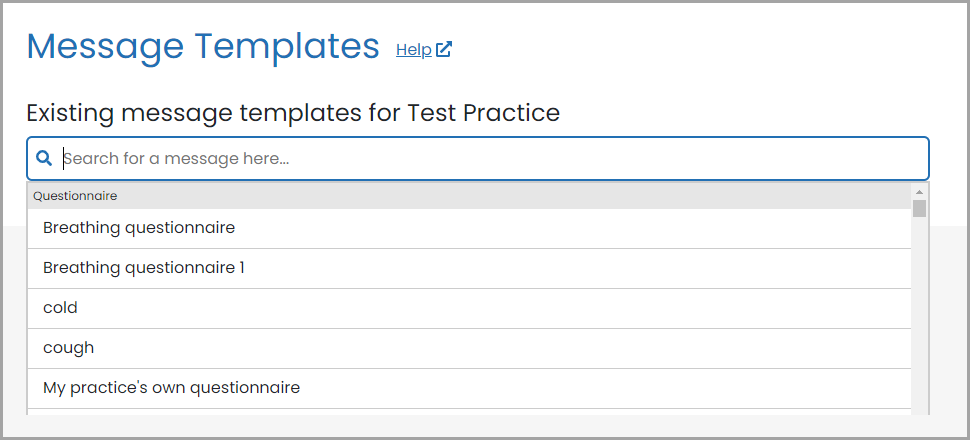Viewport: 970px width, 440px height.
Task: Click the 'Existing message templates for Test Practice' heading
Action: coord(293,113)
